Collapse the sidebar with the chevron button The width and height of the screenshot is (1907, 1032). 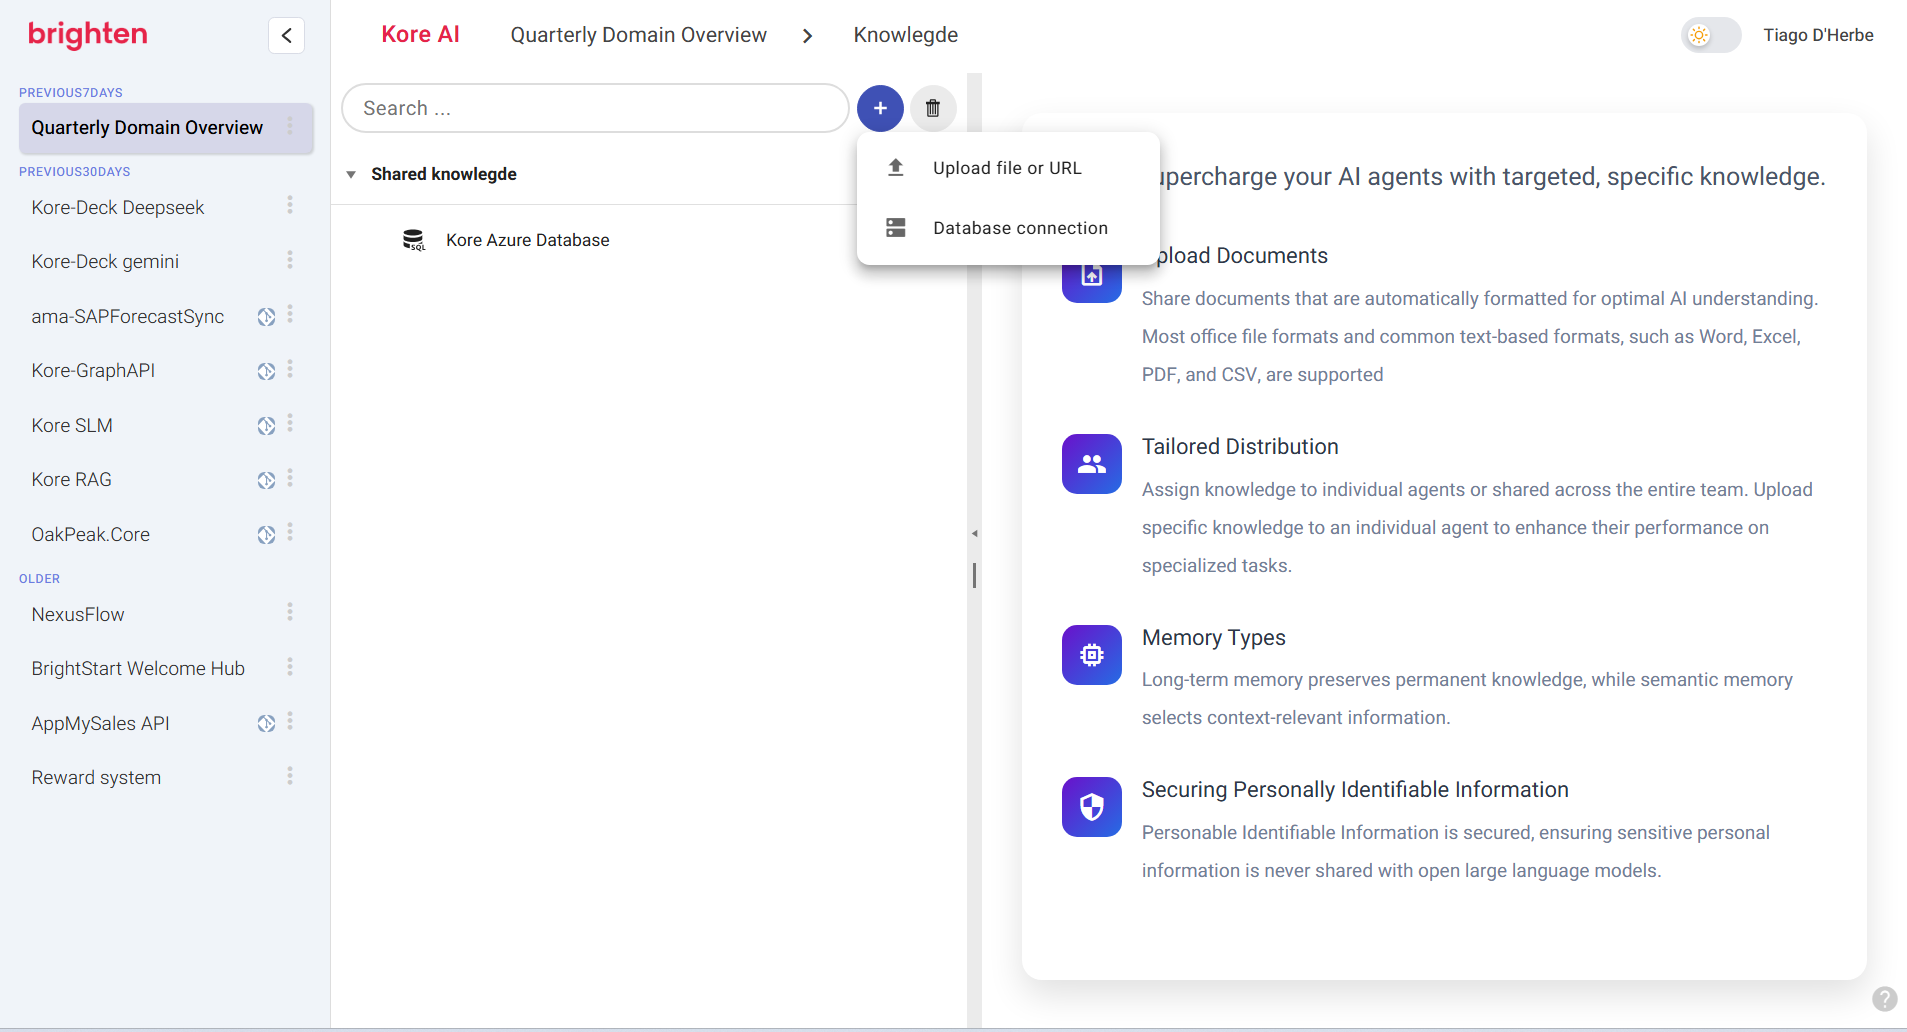pyautogui.click(x=286, y=36)
